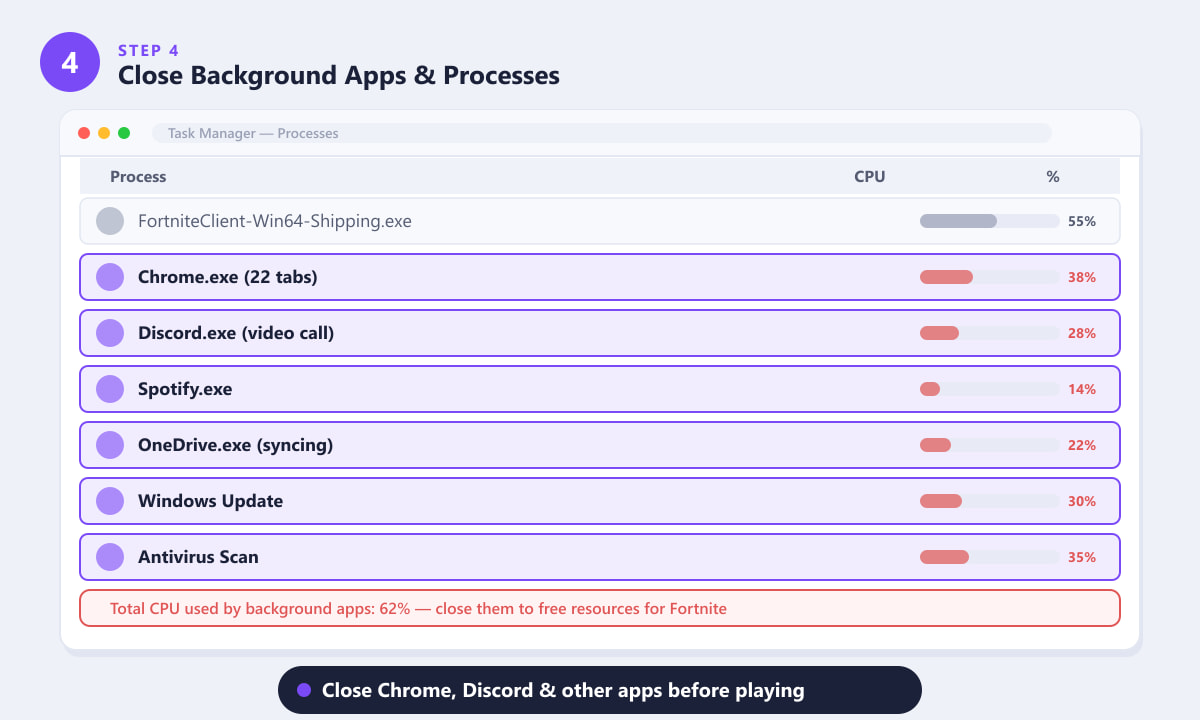Image resolution: width=1200 pixels, height=720 pixels.
Task: Click the Spotify.exe CPU usage bar
Action: tap(990, 389)
